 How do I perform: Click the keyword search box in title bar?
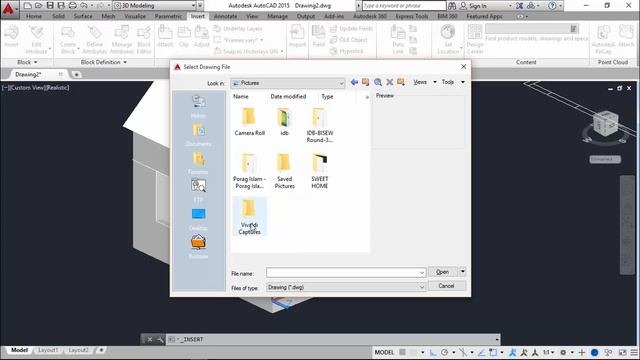click(x=404, y=6)
